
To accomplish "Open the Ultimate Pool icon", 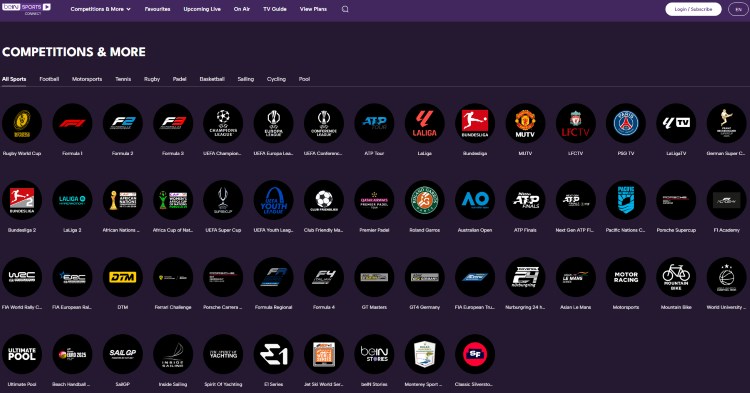I will (x=22, y=354).
